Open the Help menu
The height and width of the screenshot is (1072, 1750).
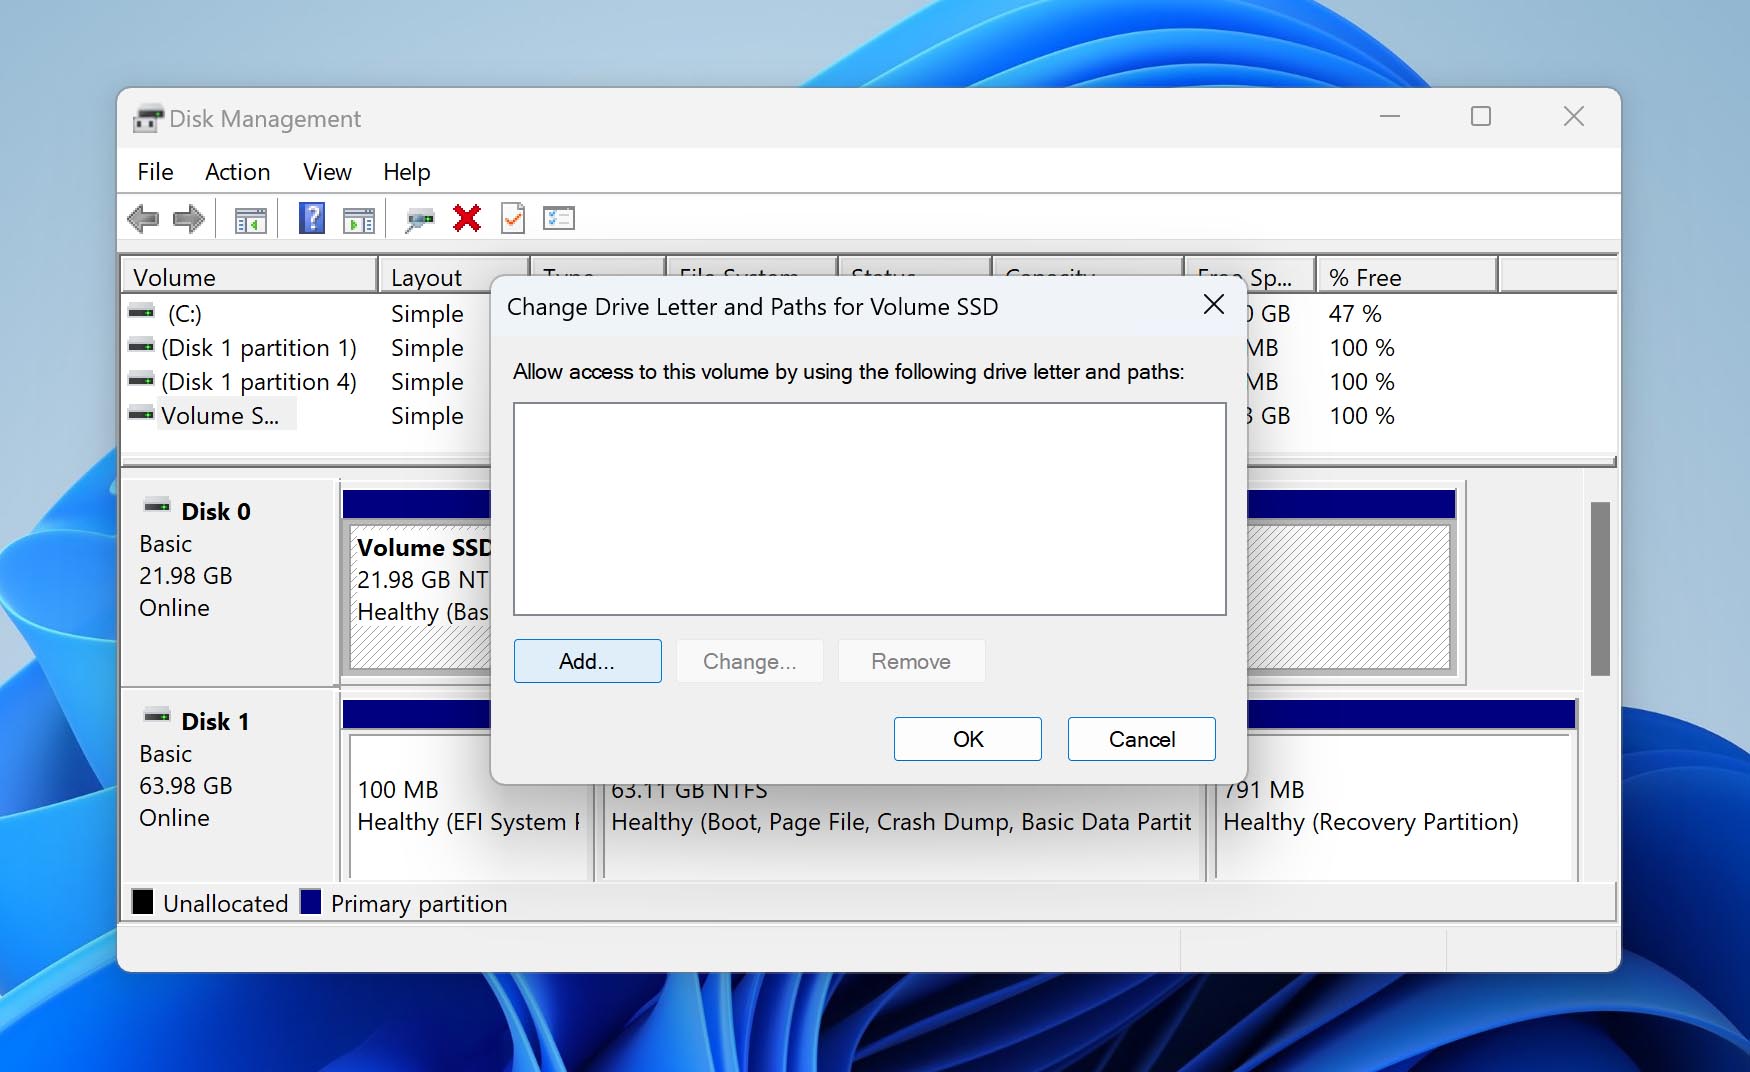406,172
